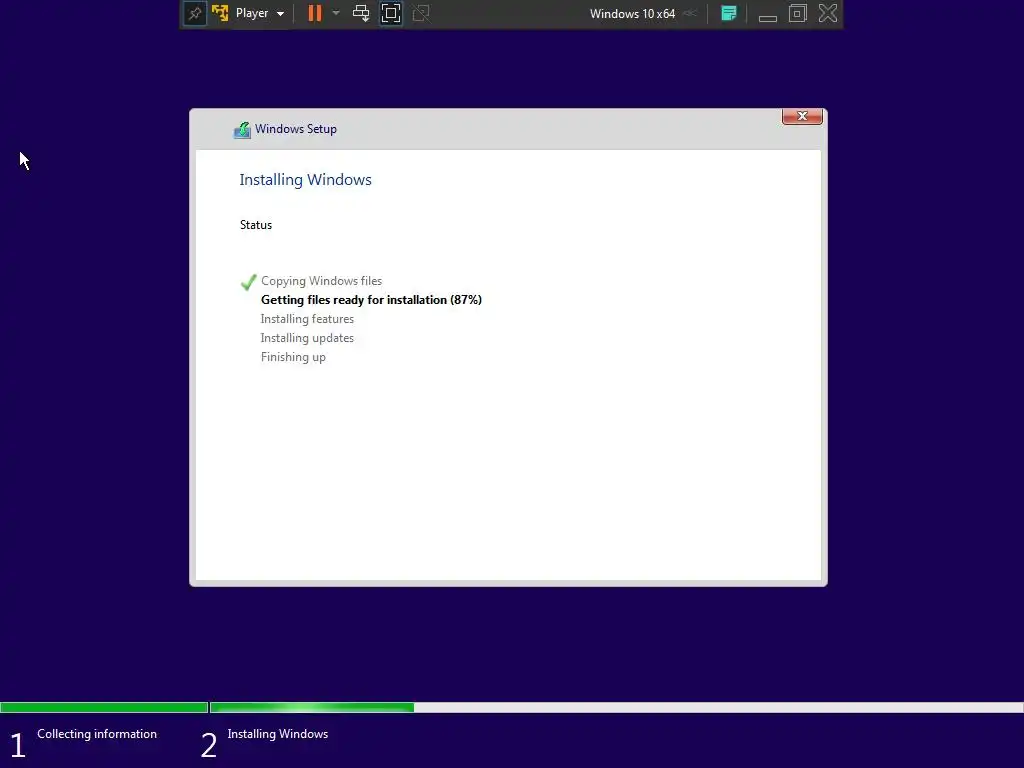Click the Installing features step
Viewport: 1024px width, 768px height.
click(x=307, y=319)
